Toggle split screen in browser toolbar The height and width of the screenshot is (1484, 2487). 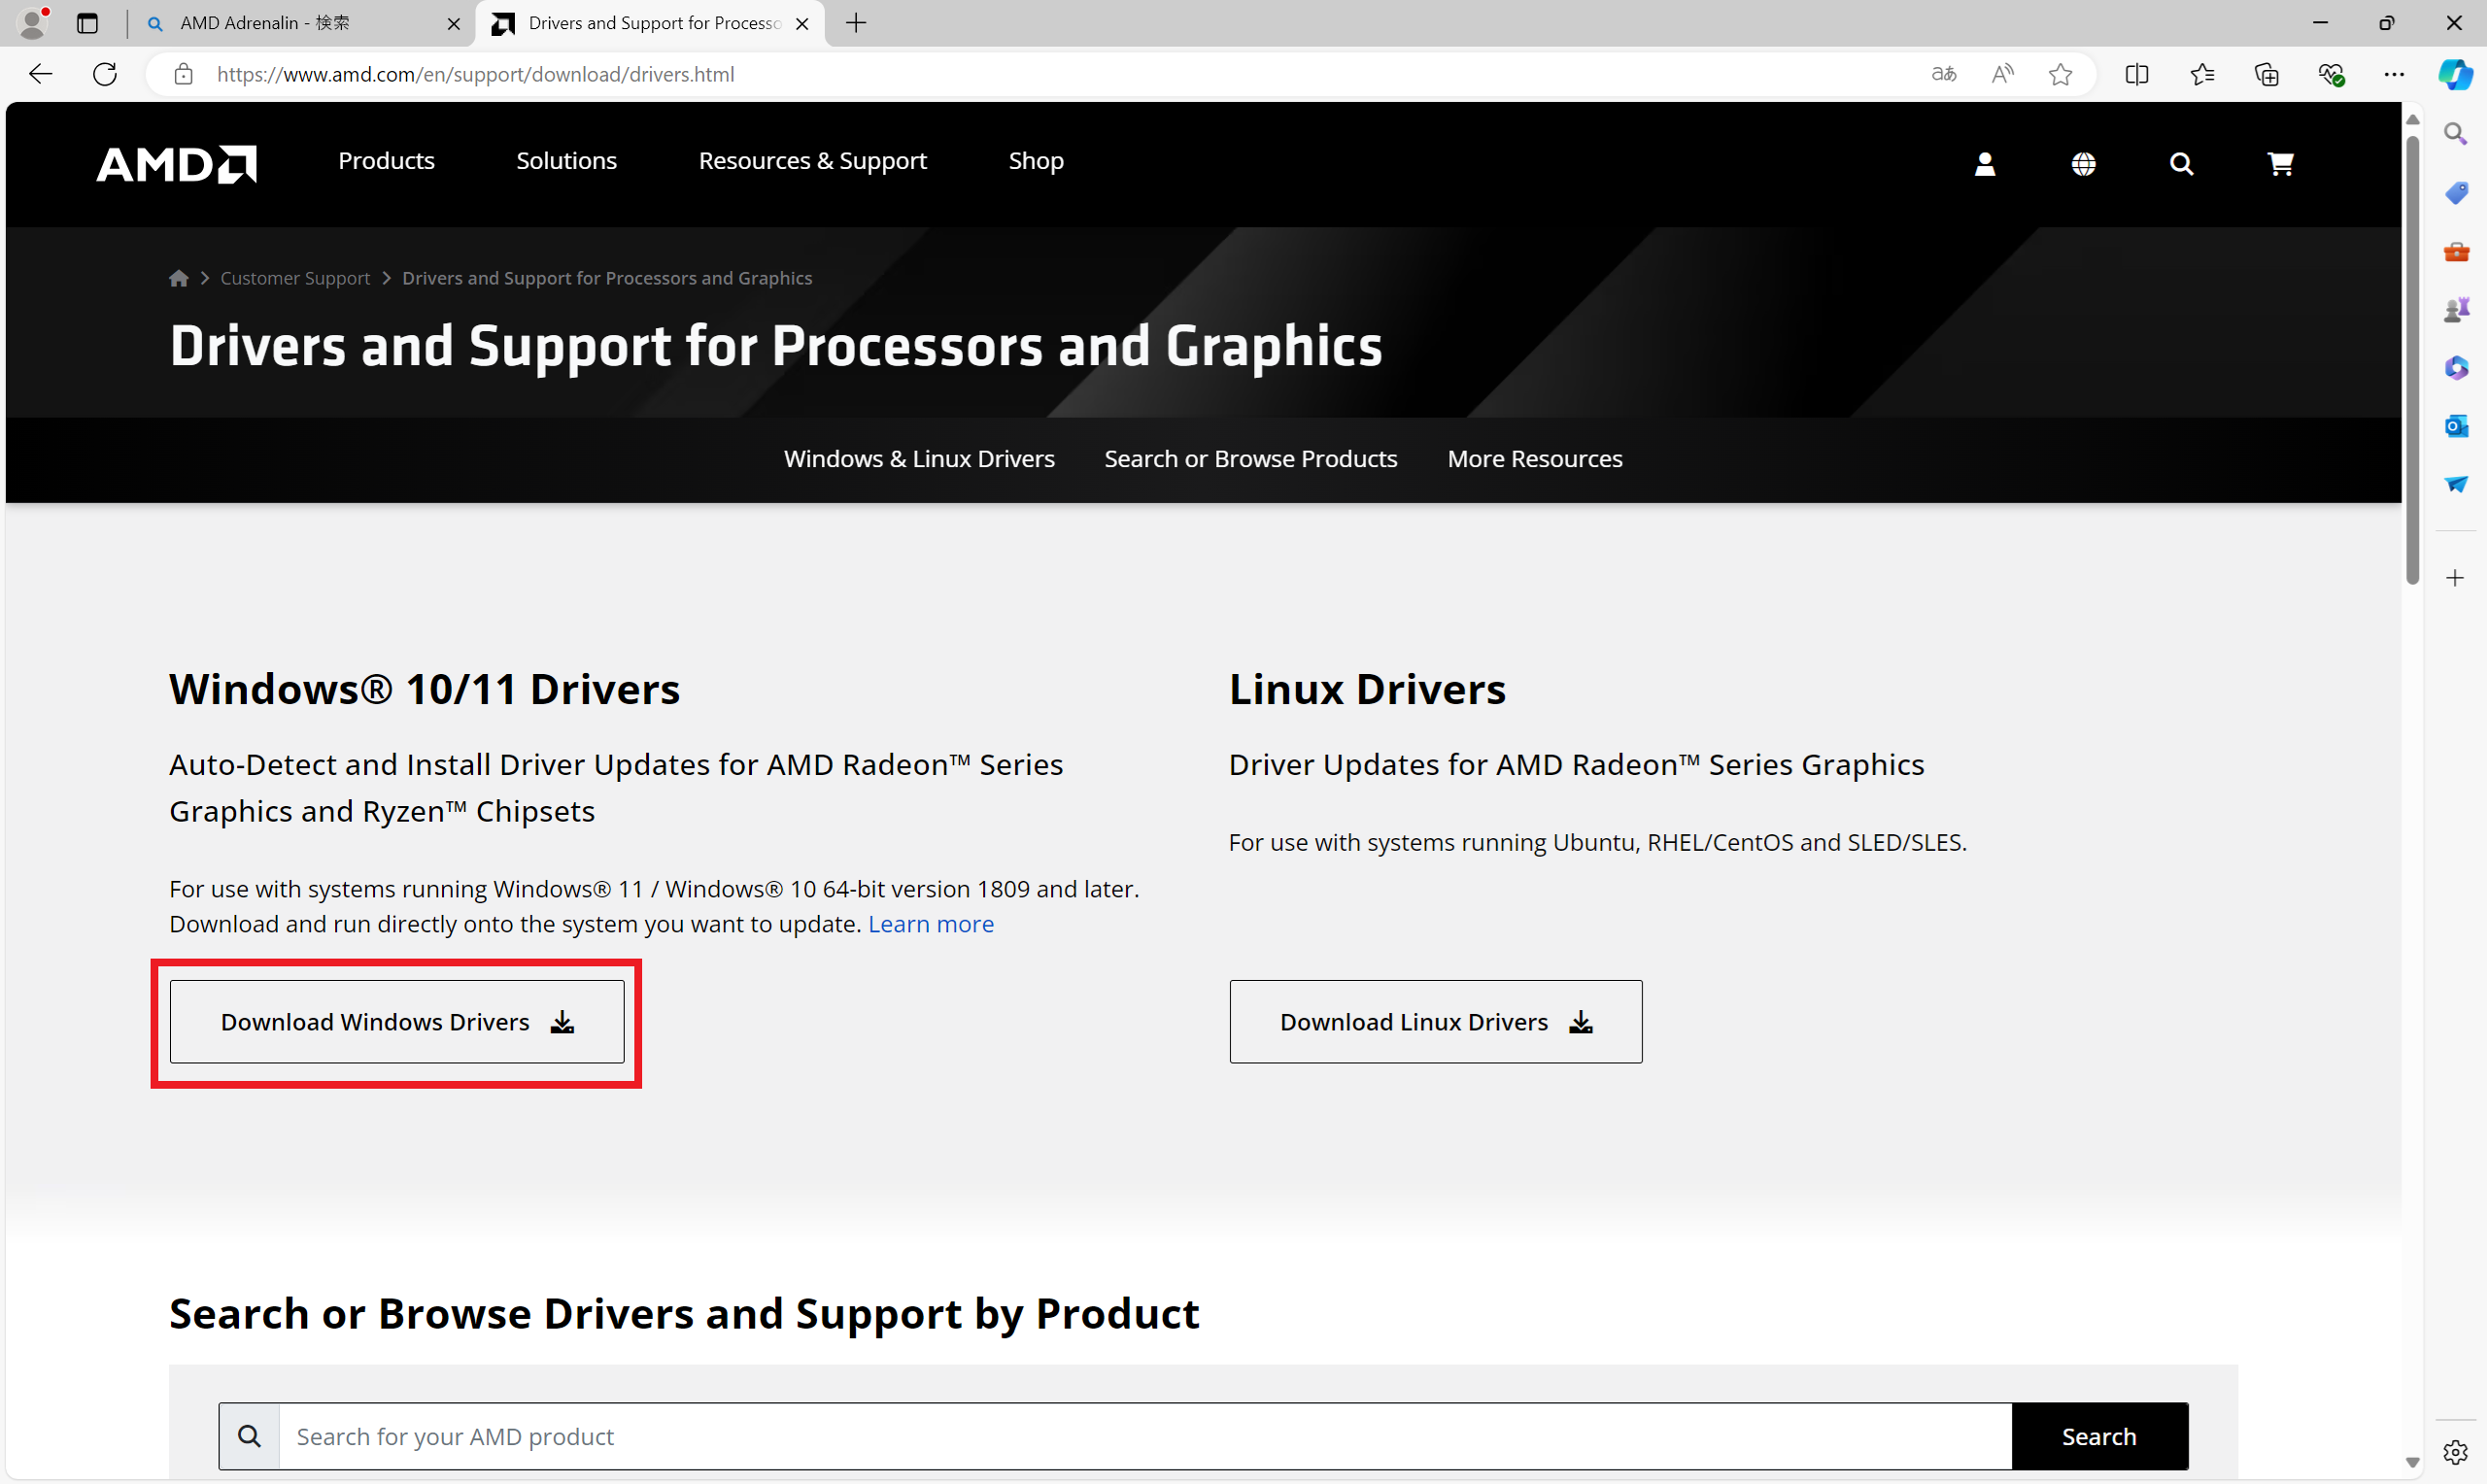[2137, 74]
